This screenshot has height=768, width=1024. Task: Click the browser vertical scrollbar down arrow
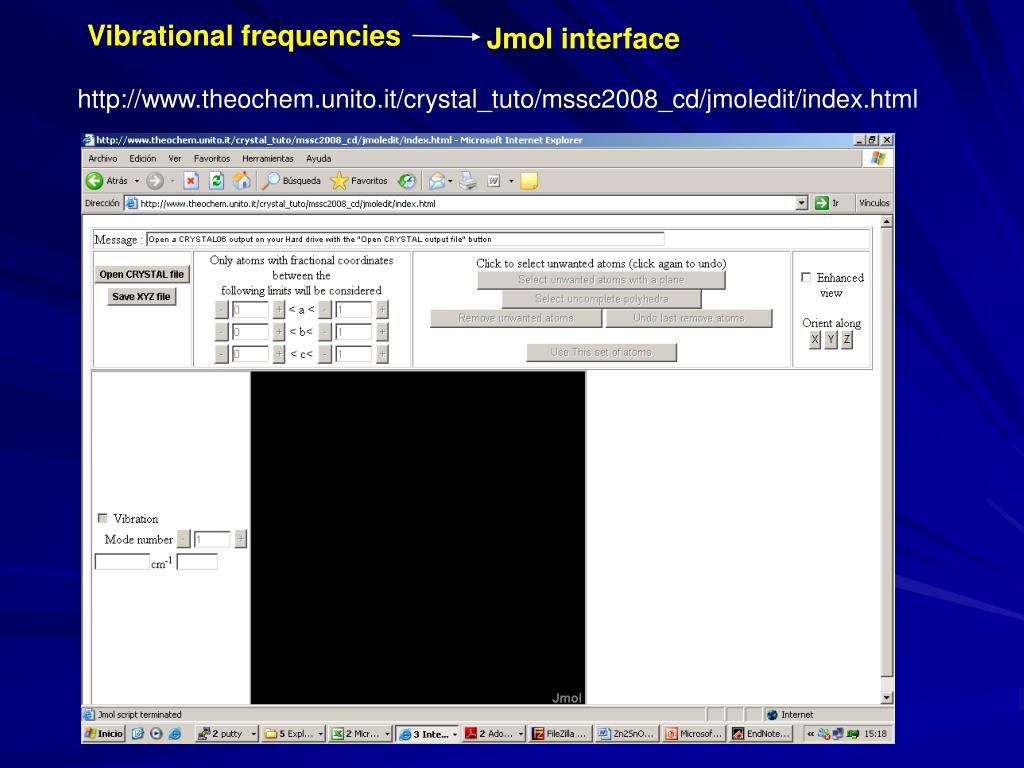coord(886,697)
